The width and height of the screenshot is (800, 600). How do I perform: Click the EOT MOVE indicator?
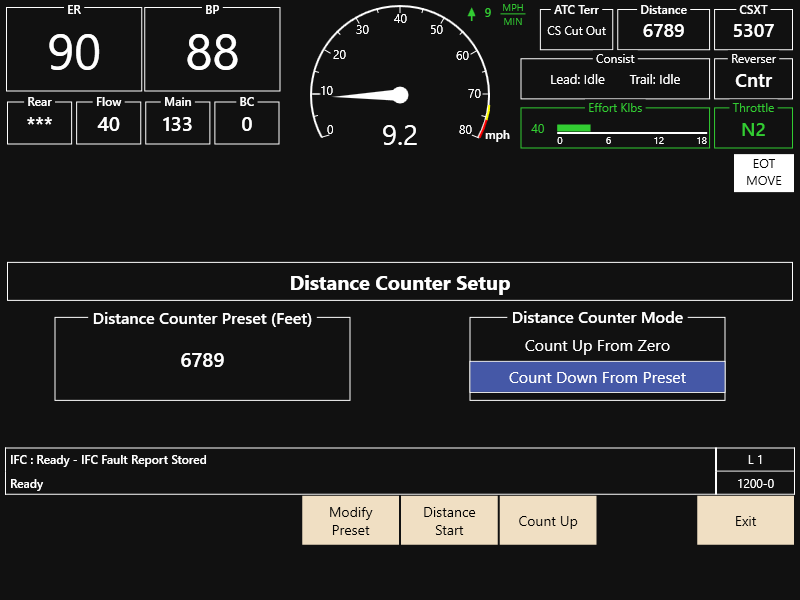click(762, 172)
